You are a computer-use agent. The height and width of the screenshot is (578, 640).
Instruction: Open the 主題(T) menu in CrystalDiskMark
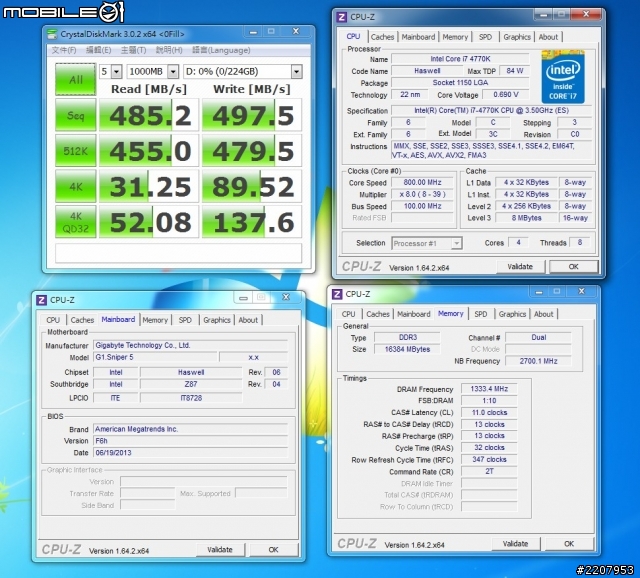click(133, 50)
